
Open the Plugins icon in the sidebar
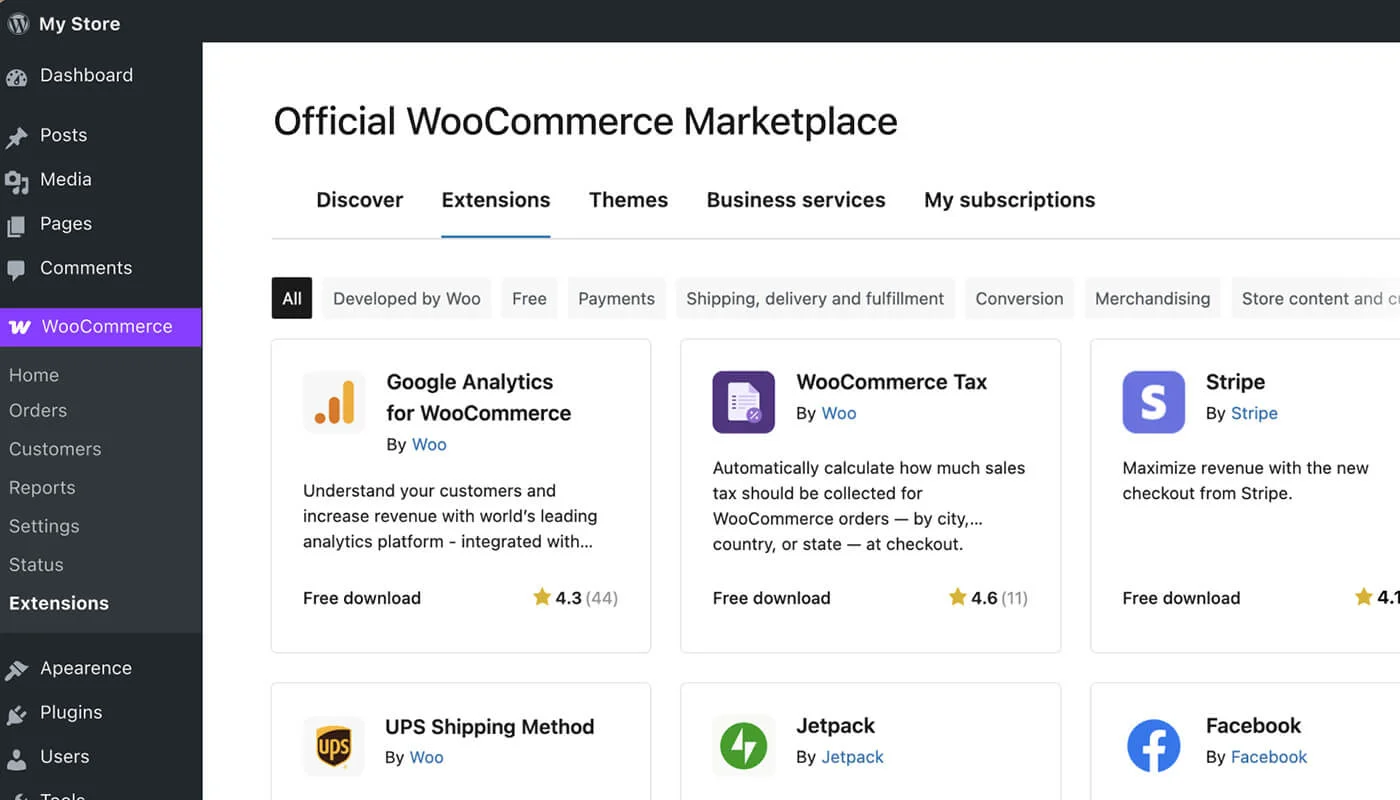click(x=18, y=712)
